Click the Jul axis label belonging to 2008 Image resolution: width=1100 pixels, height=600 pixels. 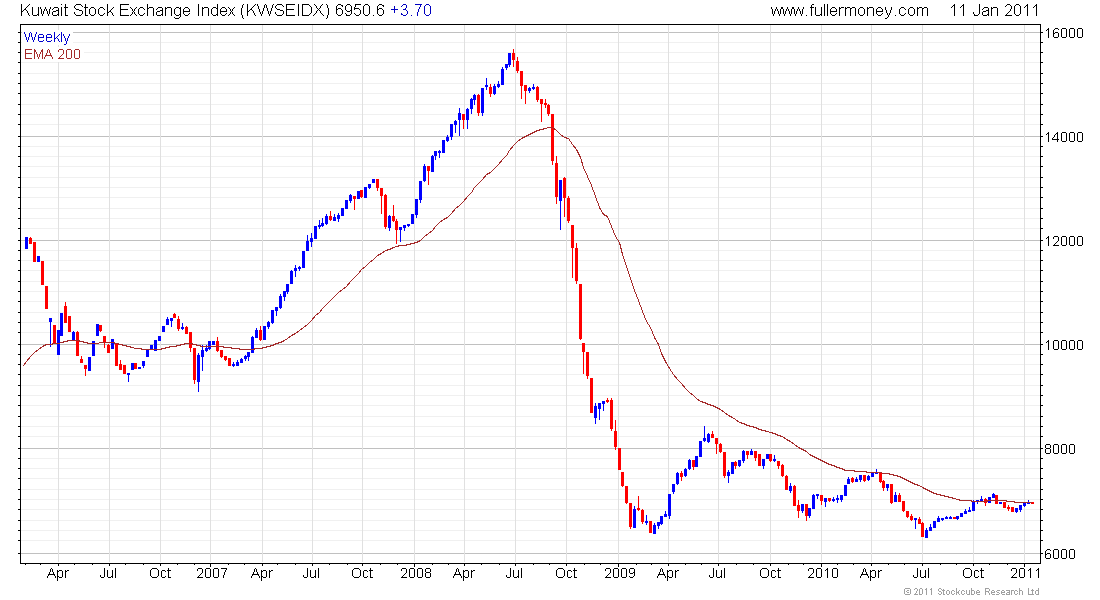pos(514,573)
